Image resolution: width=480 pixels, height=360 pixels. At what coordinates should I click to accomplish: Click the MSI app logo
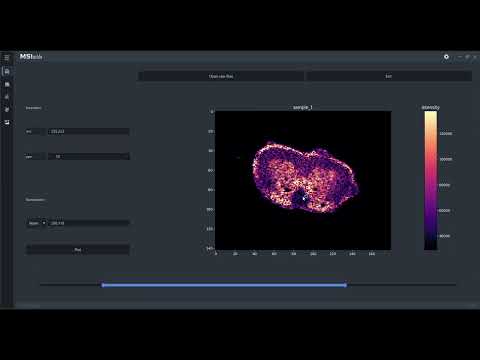(x=31, y=57)
